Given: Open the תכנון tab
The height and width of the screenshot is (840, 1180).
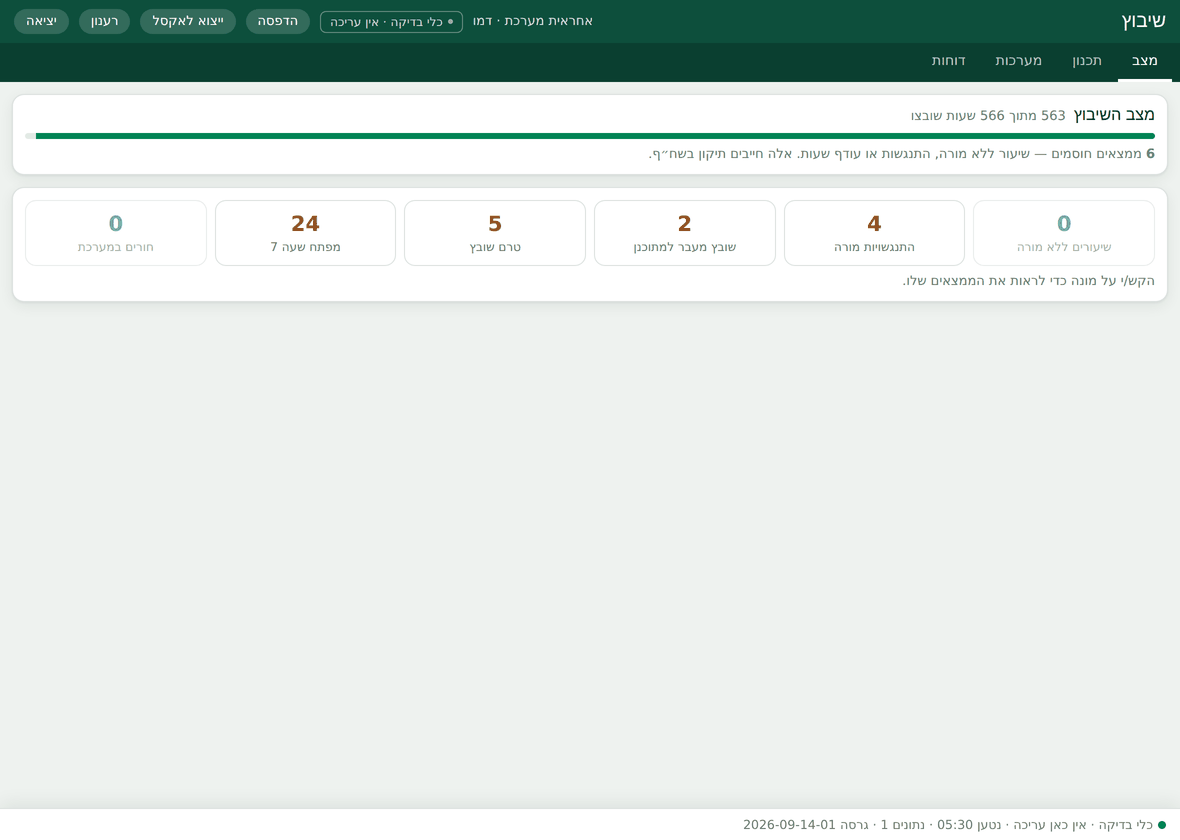Looking at the screenshot, I should click(x=1087, y=61).
